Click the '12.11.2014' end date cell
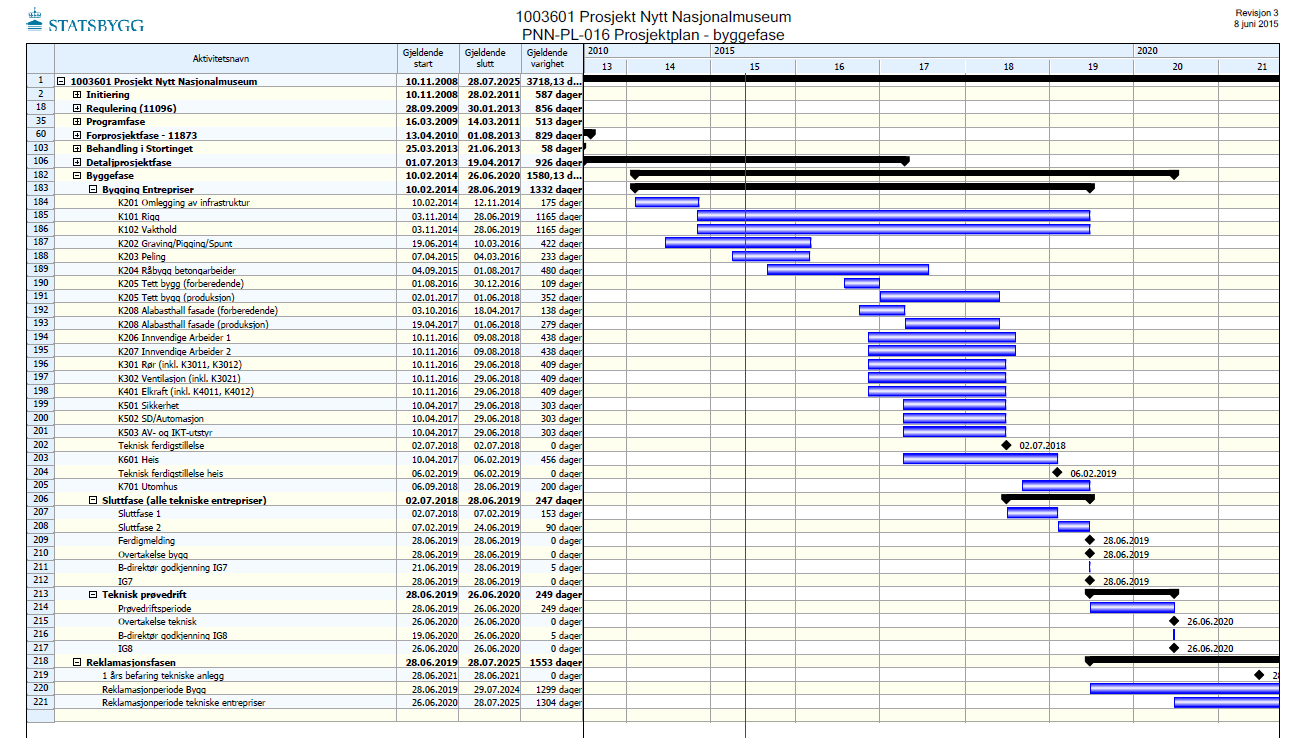Viewport: 1294px width, 738px height. click(x=490, y=203)
